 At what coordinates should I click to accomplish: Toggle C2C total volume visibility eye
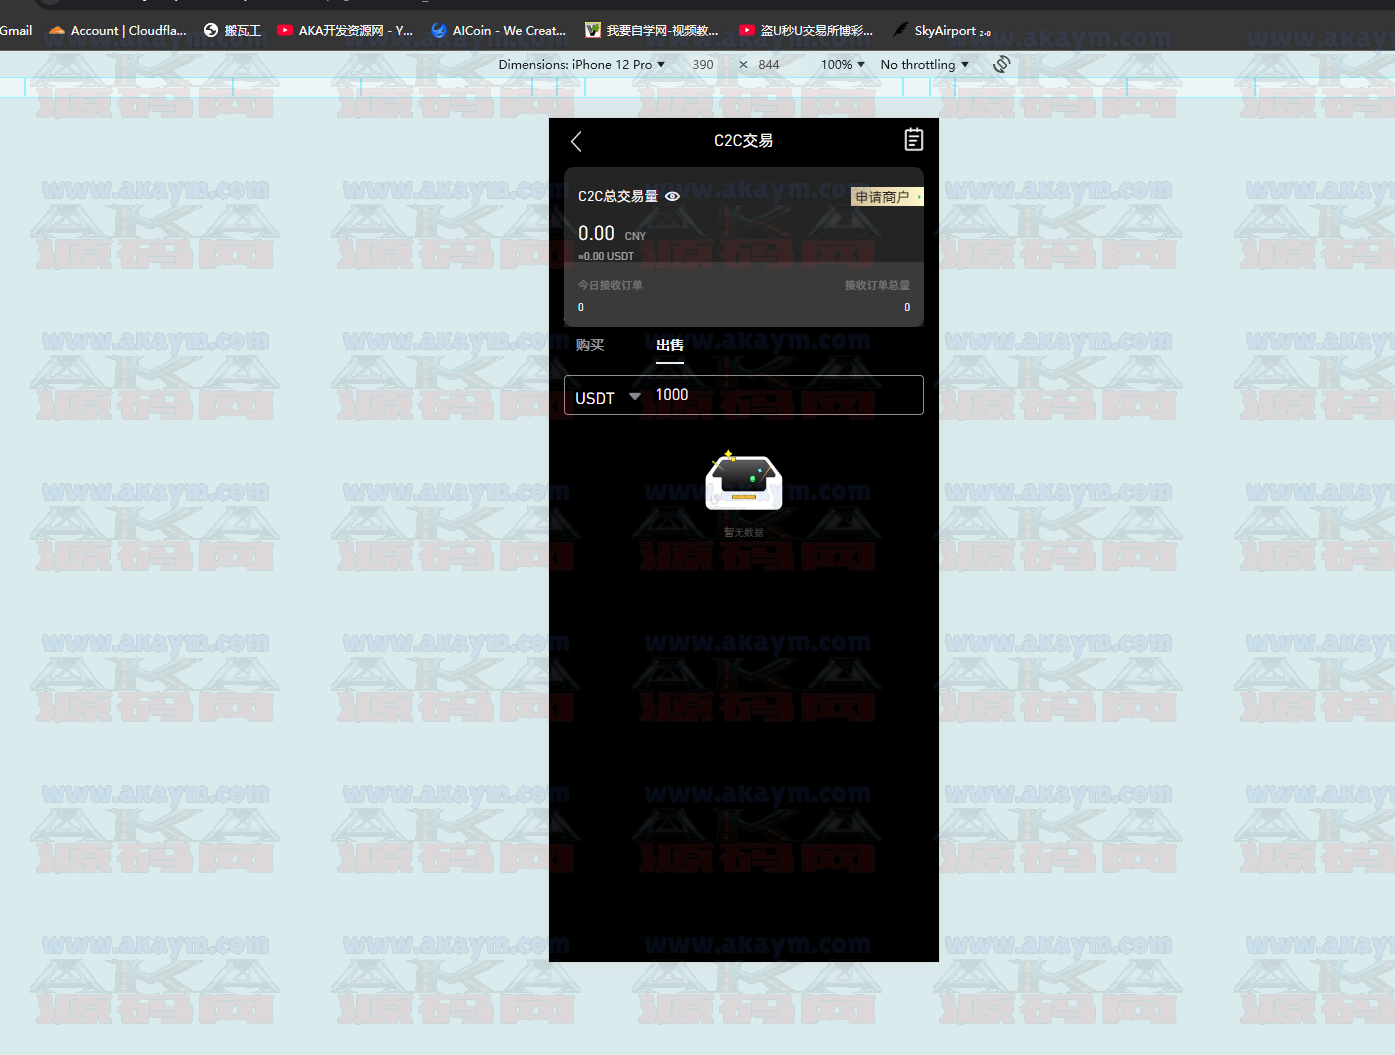(673, 197)
